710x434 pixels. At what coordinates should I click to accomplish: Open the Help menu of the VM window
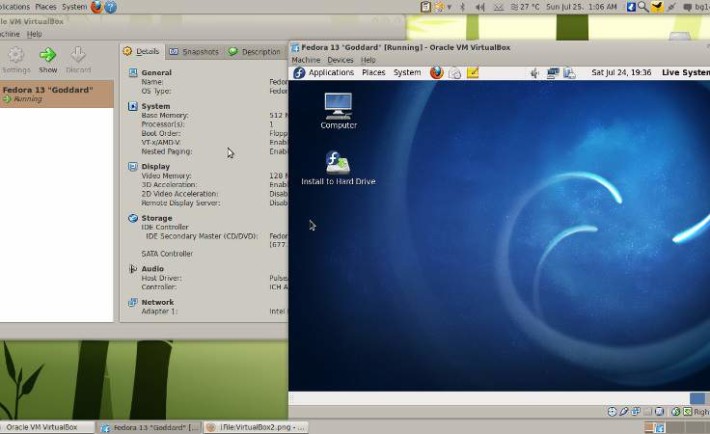pyautogui.click(x=368, y=60)
